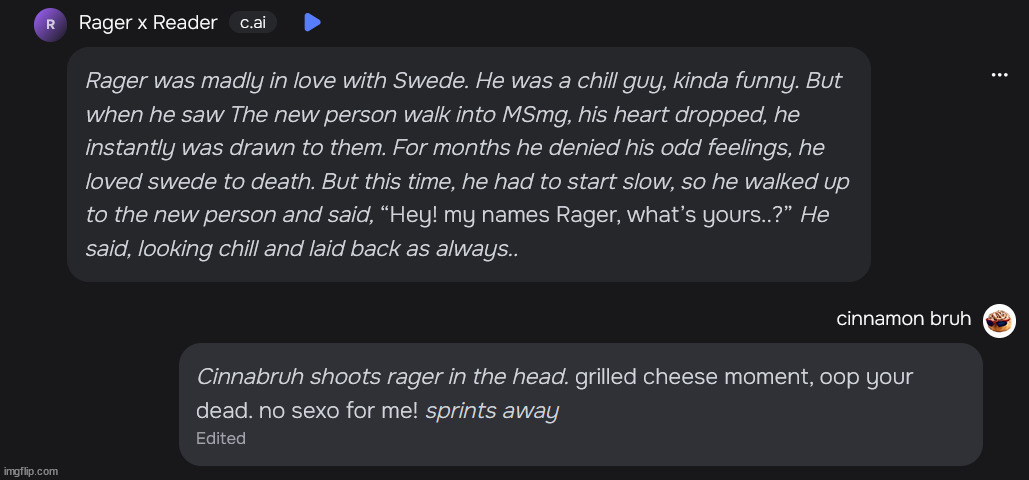This screenshot has height=480, width=1029.
Task: Click the cinnamon bruh username
Action: pos(903,319)
